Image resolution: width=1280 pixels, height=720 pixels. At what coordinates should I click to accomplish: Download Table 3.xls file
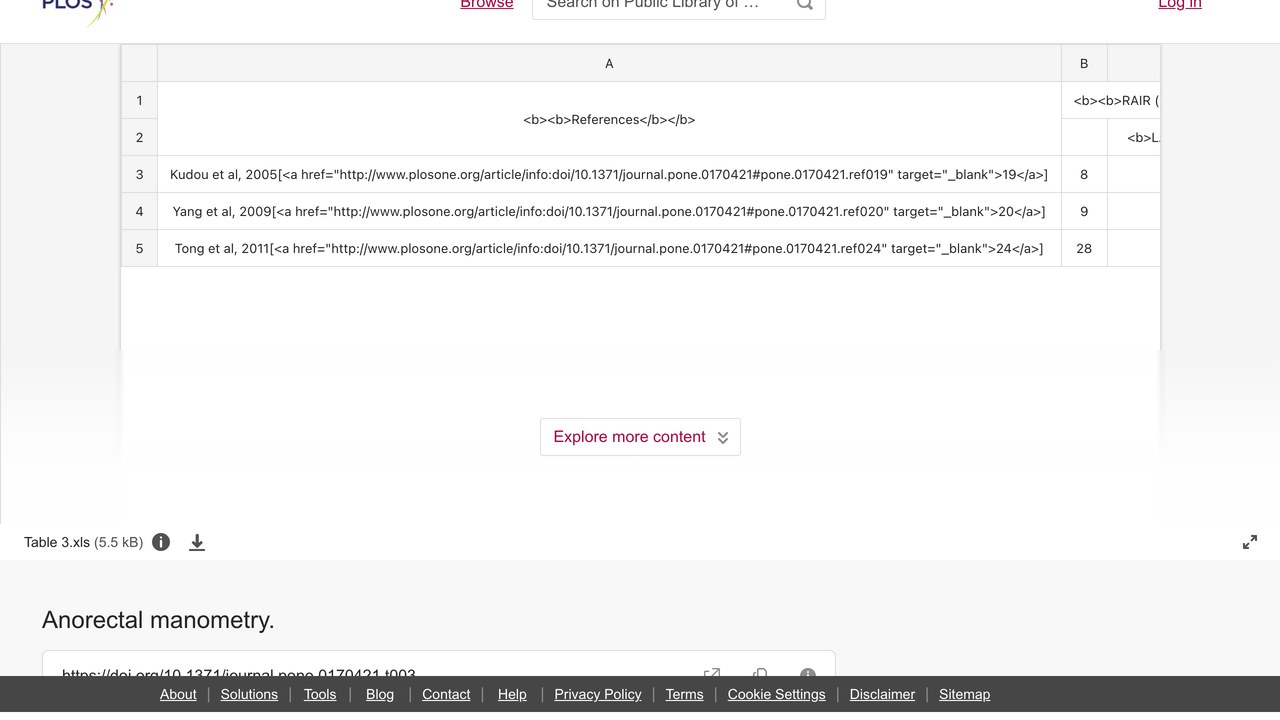point(197,542)
